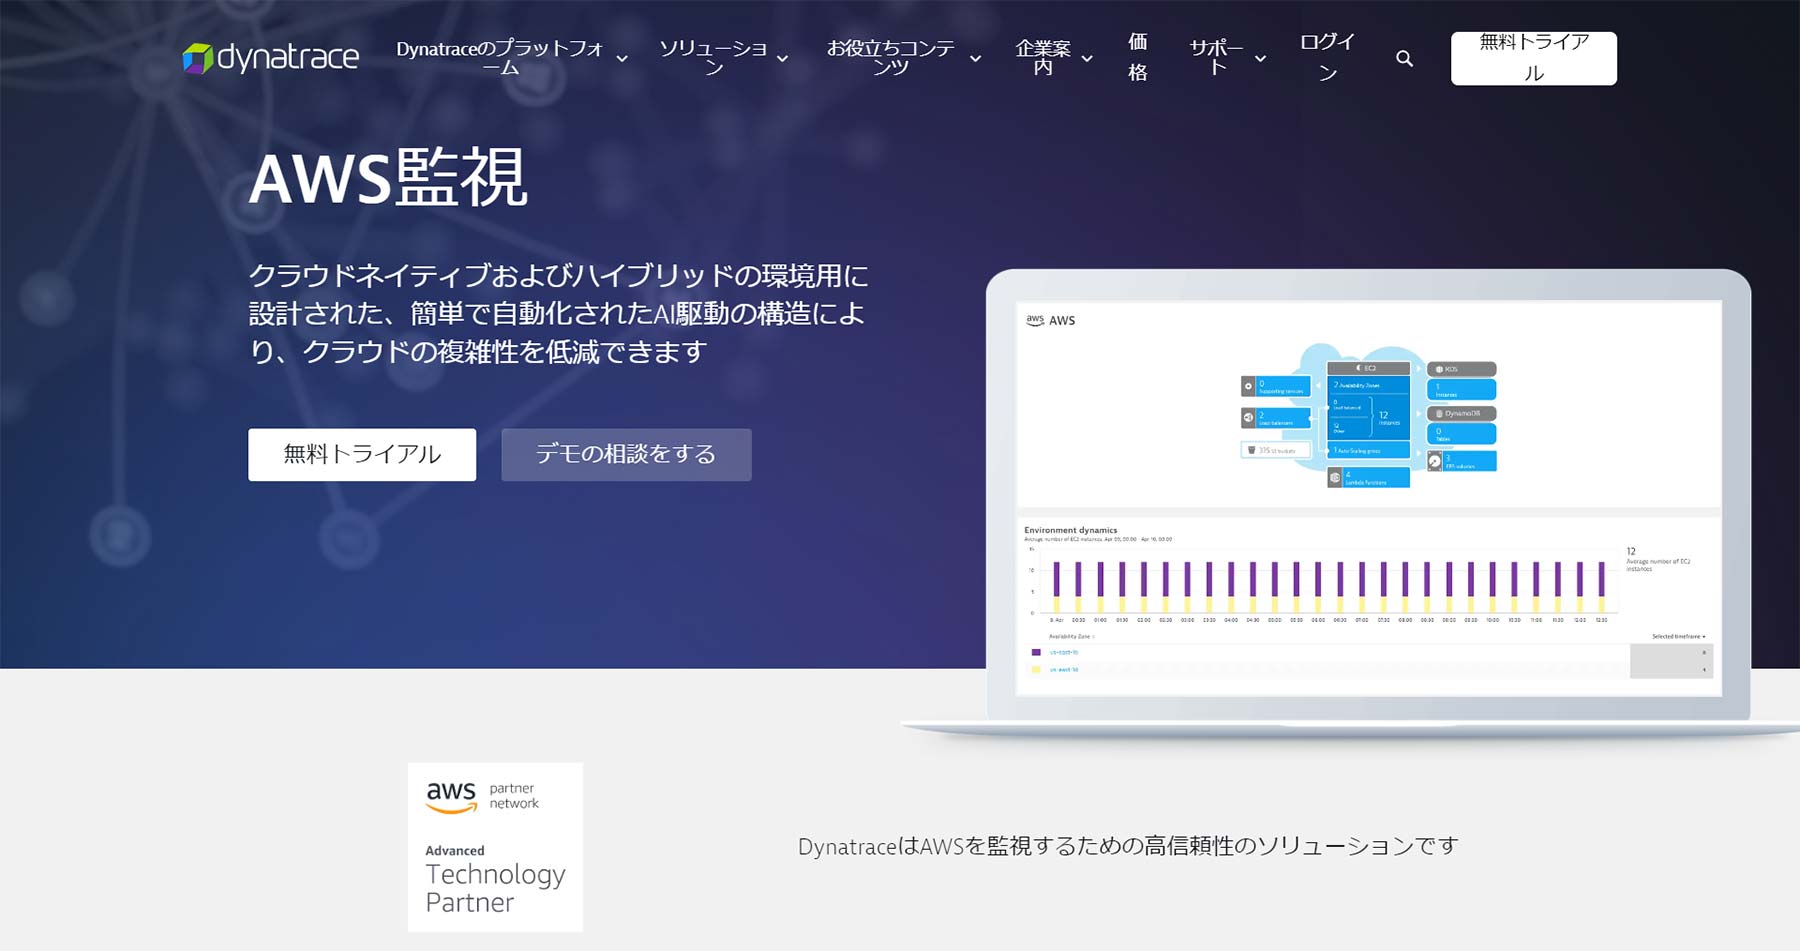Click the AWS監視 page heading
This screenshot has height=951, width=1800.
pos(388,178)
